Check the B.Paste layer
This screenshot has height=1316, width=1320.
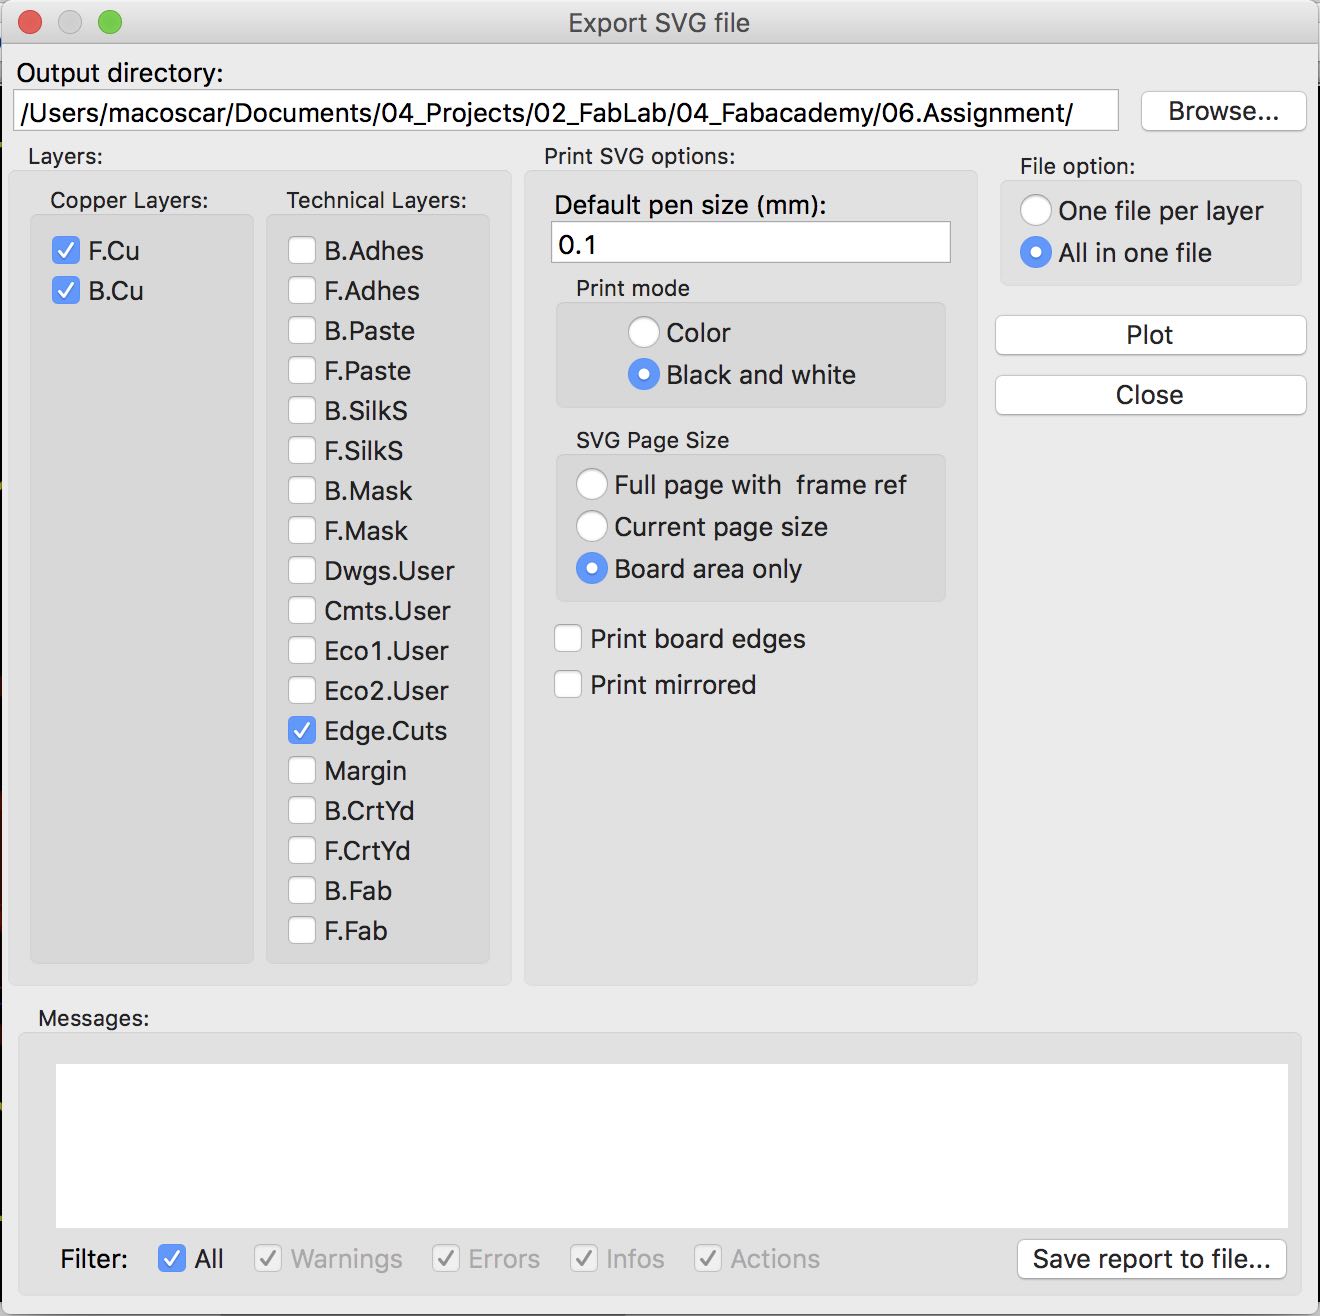302,330
